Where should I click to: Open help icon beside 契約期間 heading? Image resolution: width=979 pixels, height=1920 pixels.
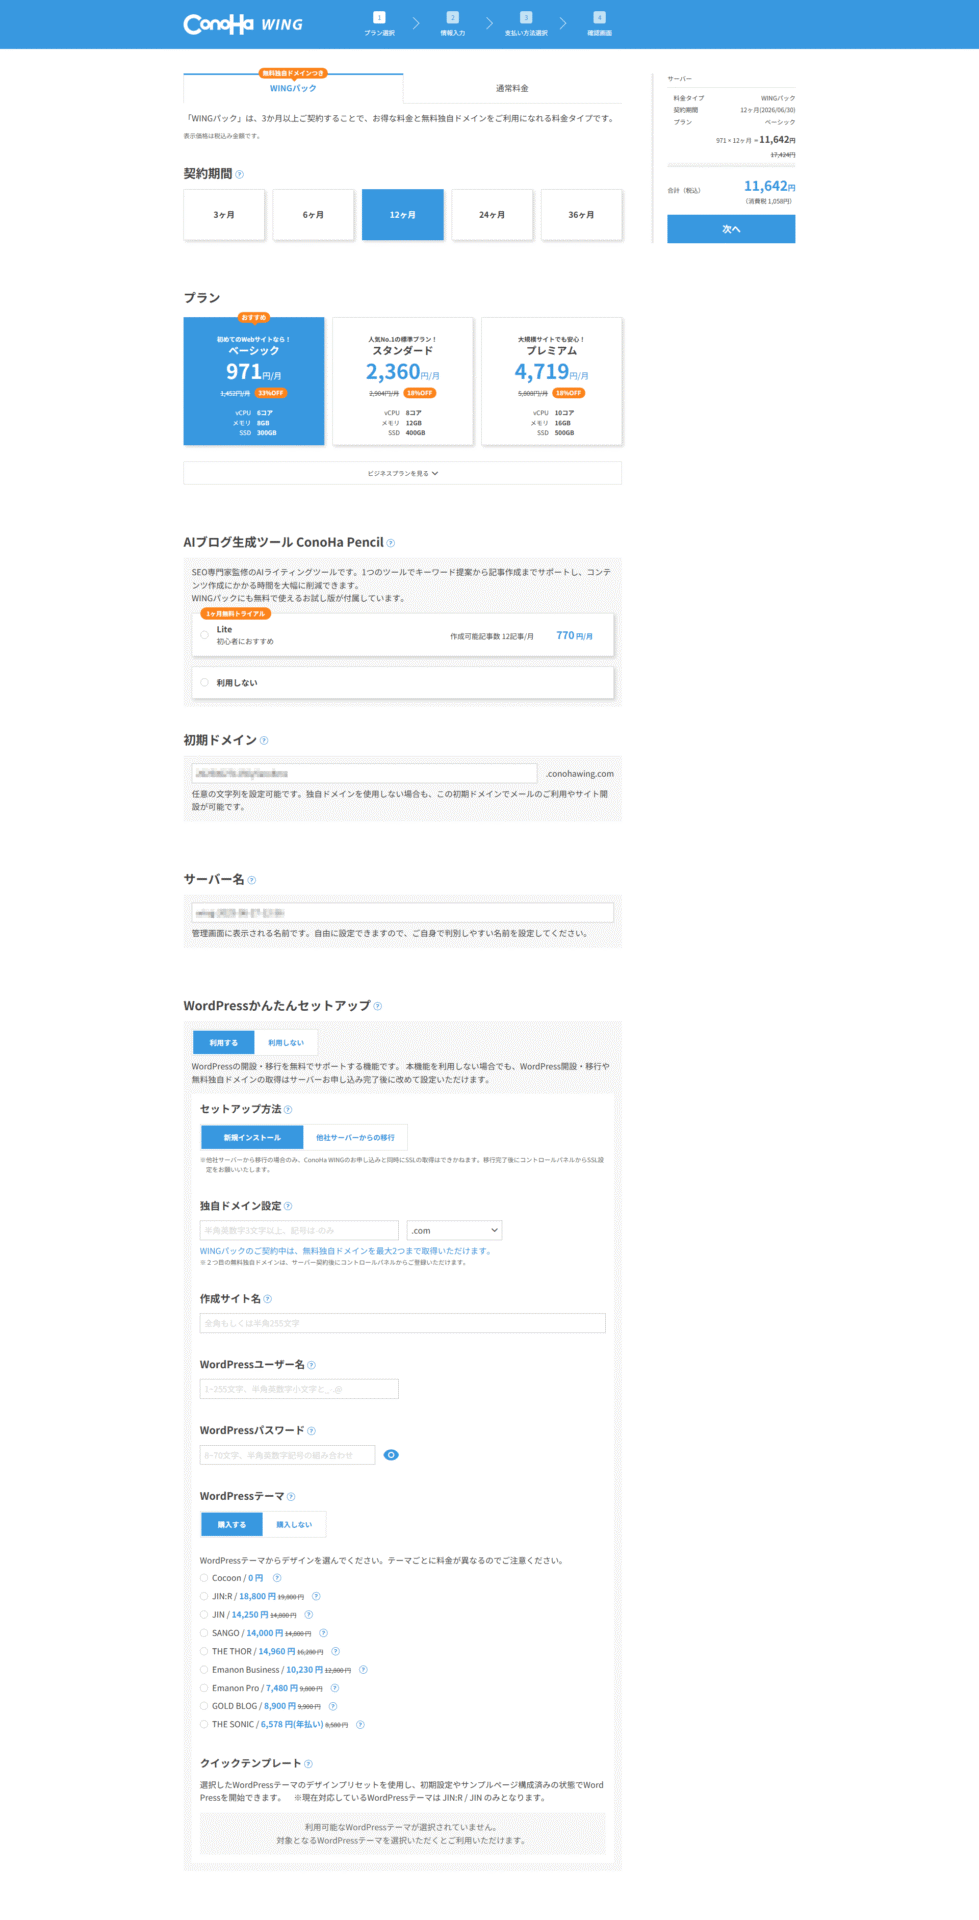point(239,175)
